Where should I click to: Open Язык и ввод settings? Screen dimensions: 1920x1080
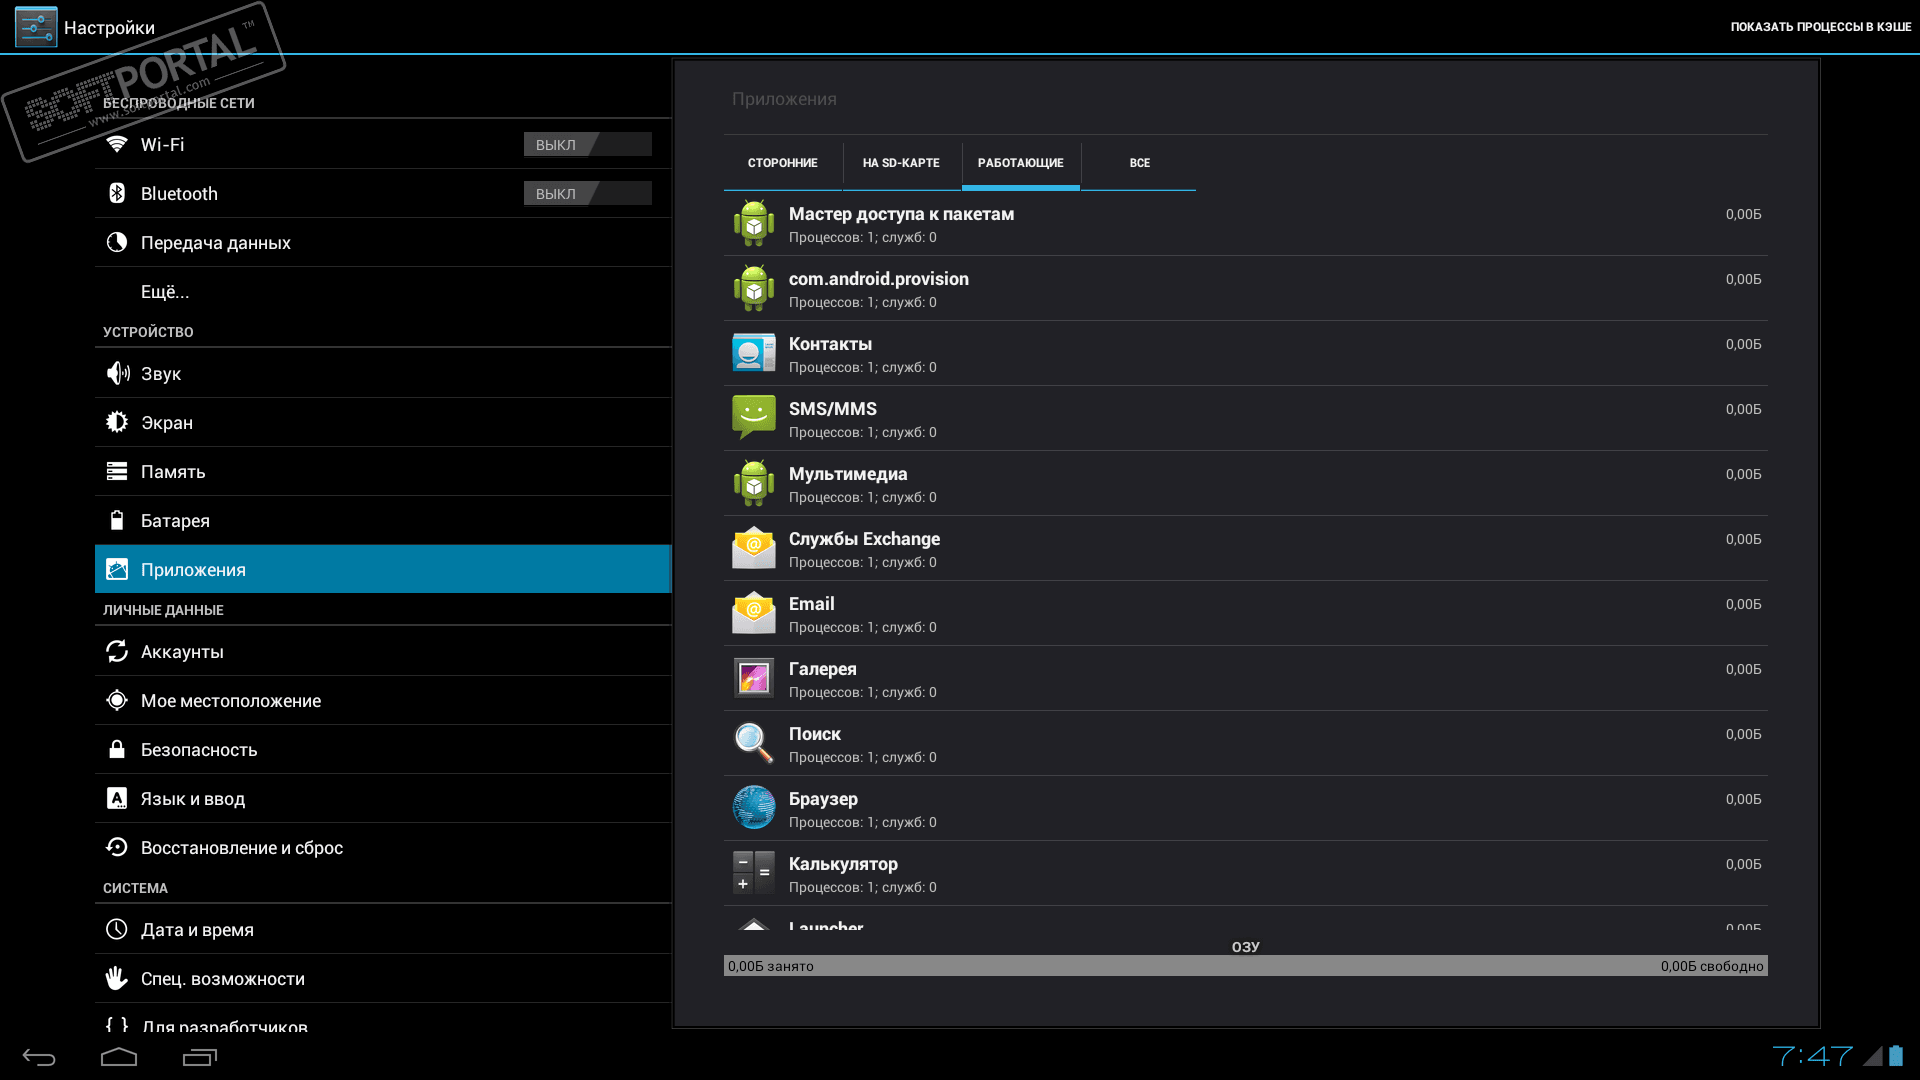193,799
